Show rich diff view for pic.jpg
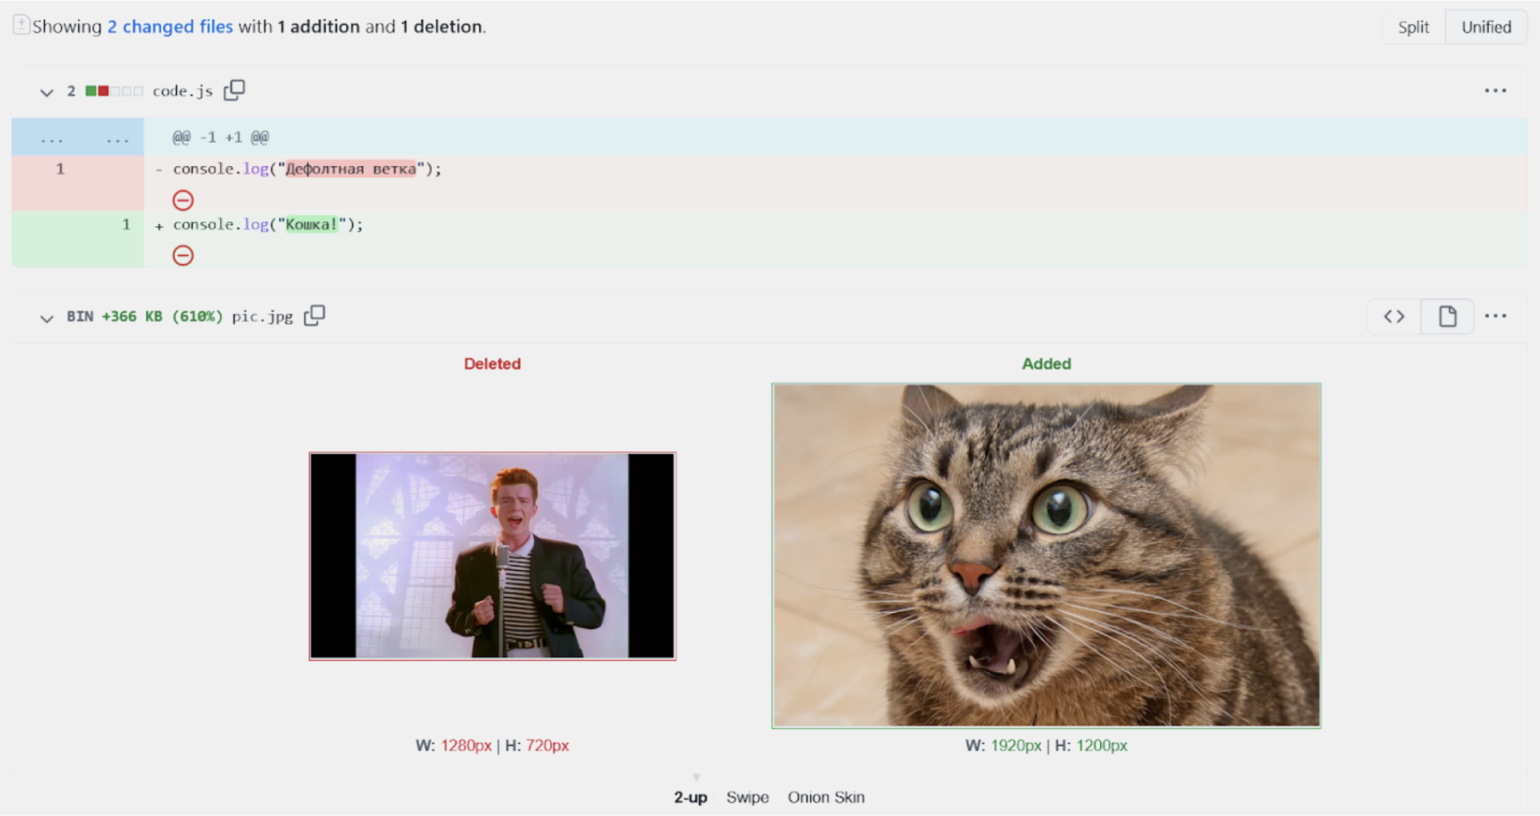Image resolution: width=1540 pixels, height=816 pixels. coord(1447,316)
